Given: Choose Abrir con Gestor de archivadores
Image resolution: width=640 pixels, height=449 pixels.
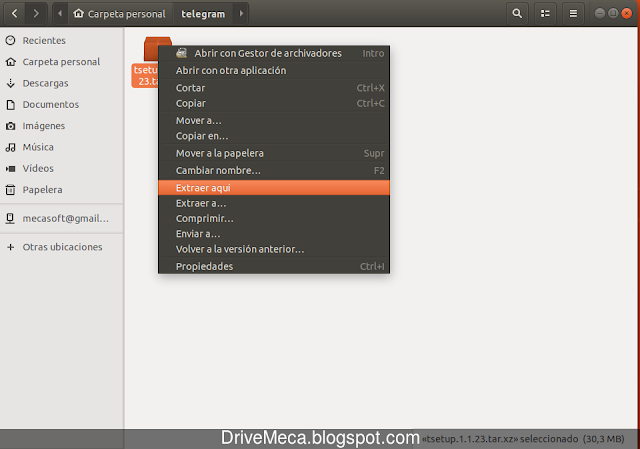Looking at the screenshot, I should [274, 53].
